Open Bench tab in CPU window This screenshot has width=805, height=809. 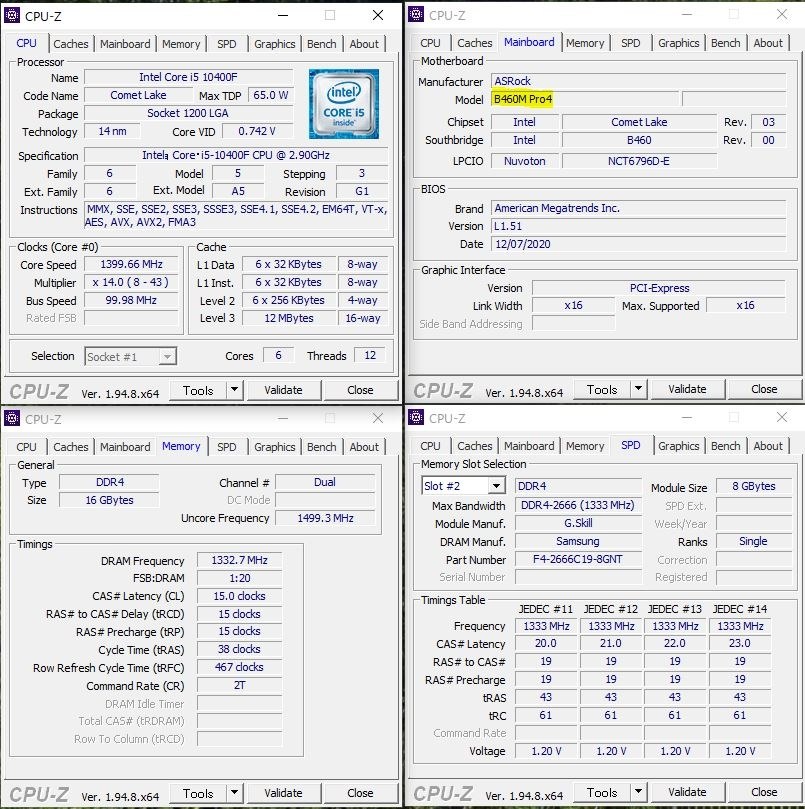tap(321, 44)
